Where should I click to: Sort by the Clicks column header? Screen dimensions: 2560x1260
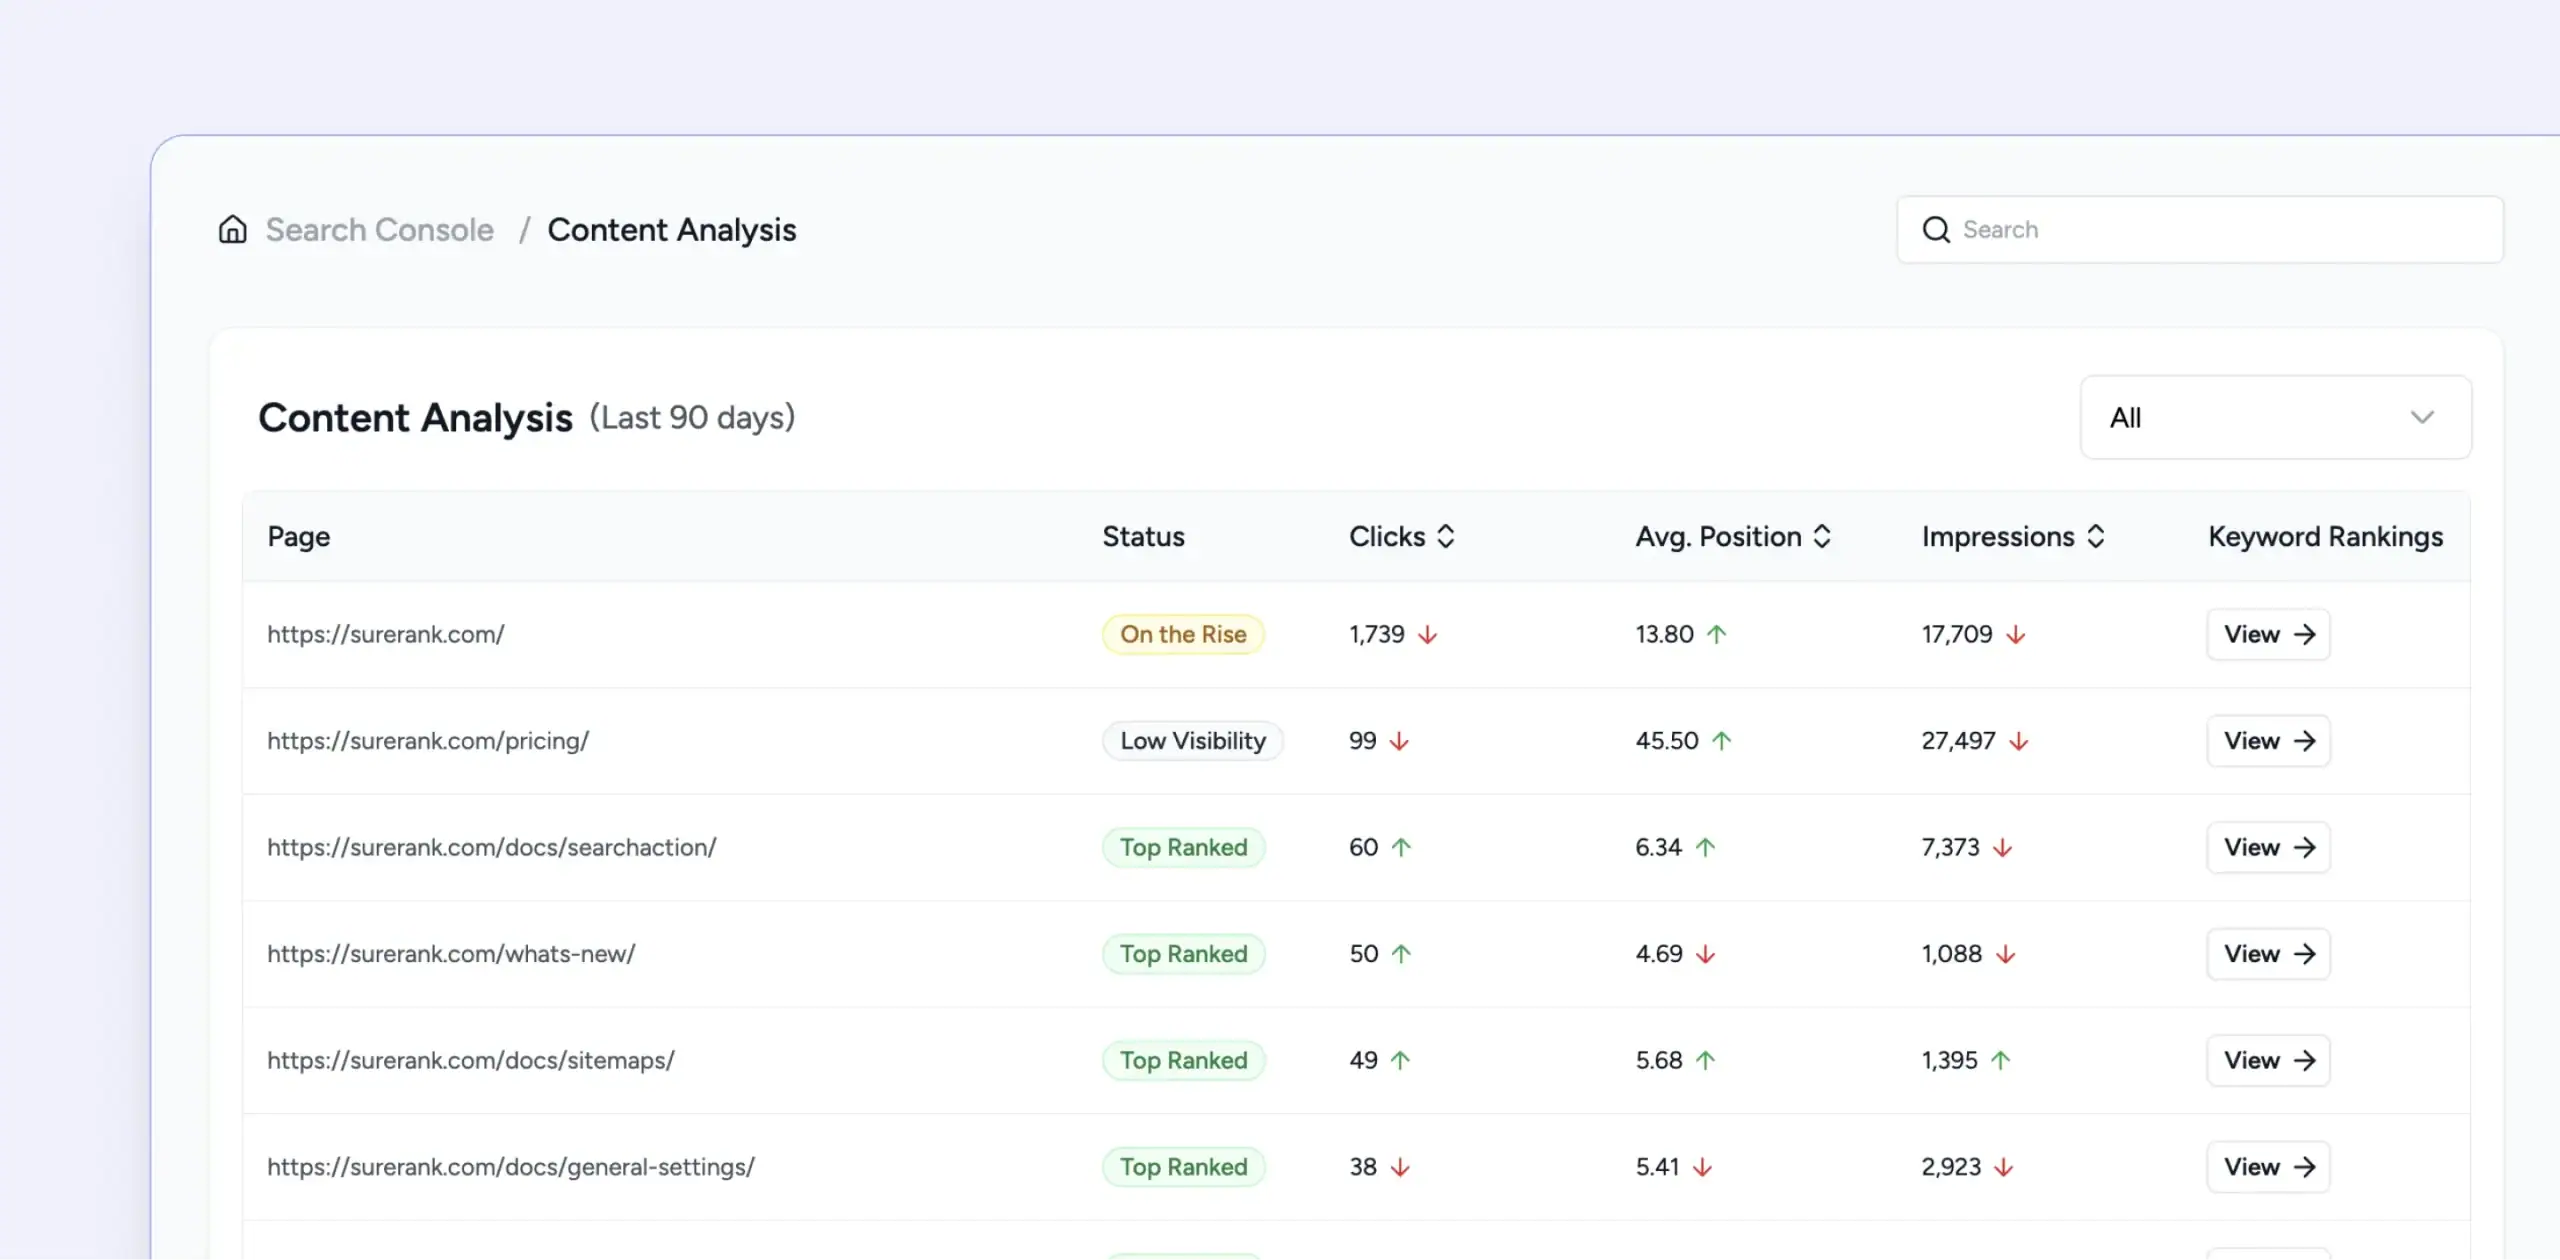pos(1402,537)
